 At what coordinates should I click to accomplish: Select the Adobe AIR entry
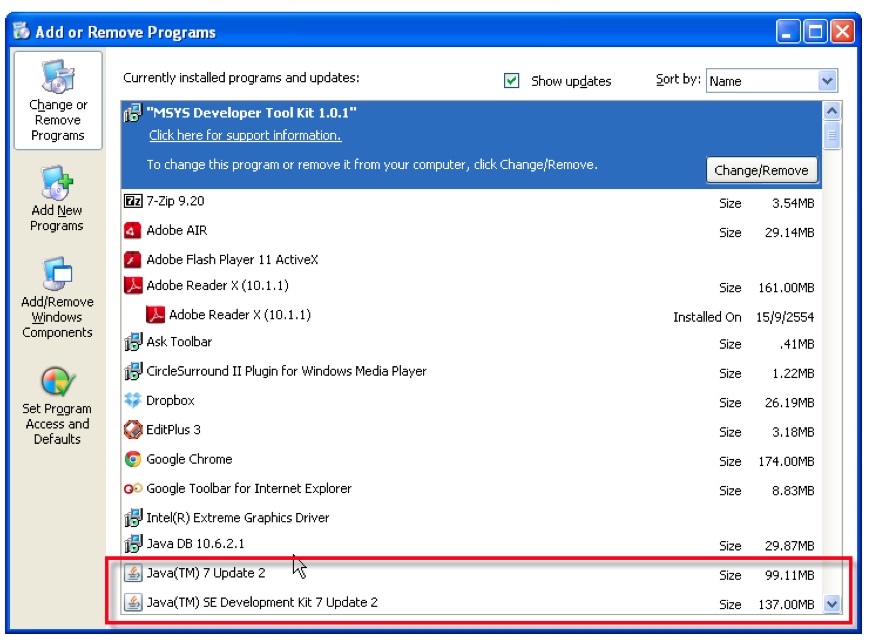(471, 230)
